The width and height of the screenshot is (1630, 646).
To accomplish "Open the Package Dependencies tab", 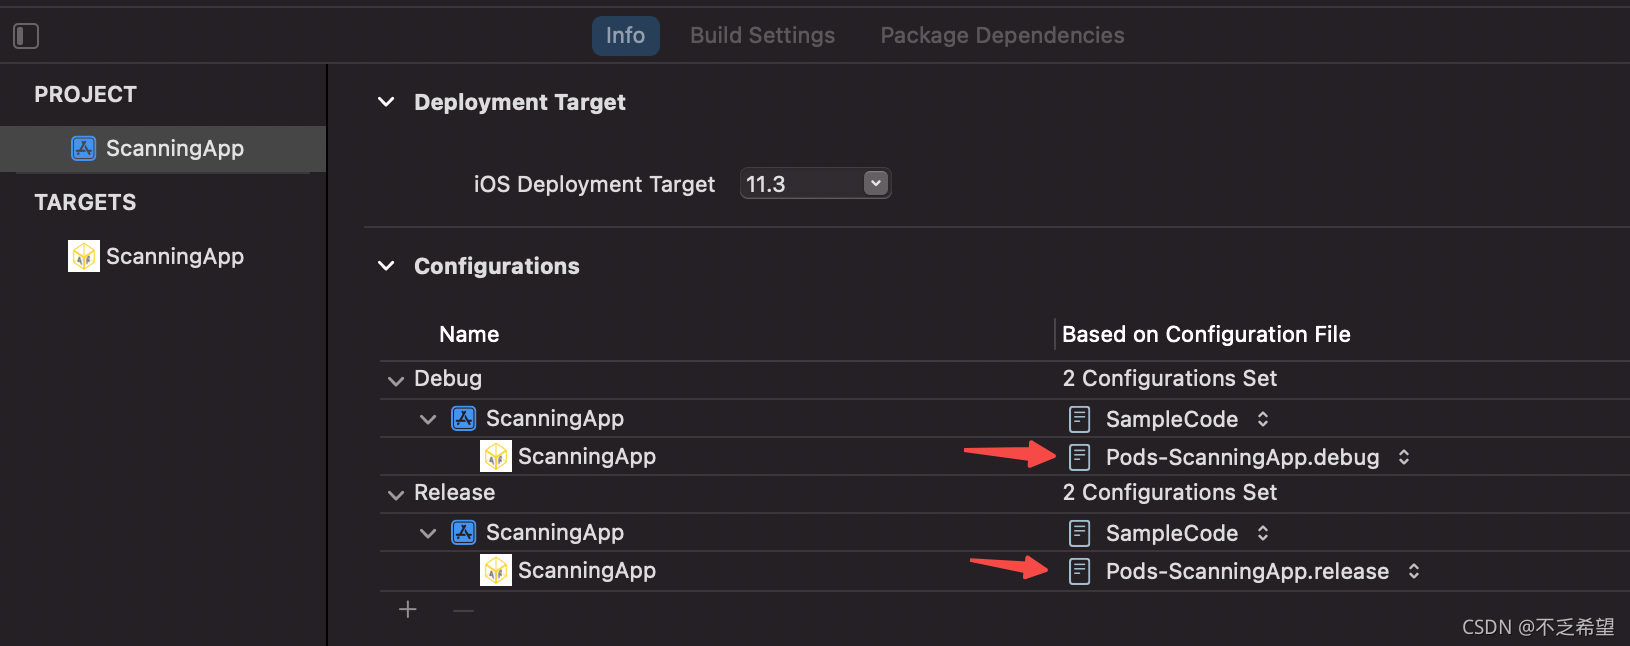I will tap(1002, 36).
